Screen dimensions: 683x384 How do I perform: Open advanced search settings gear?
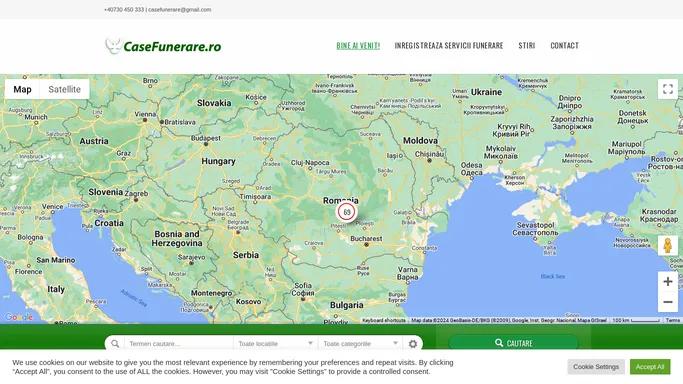tap(413, 344)
